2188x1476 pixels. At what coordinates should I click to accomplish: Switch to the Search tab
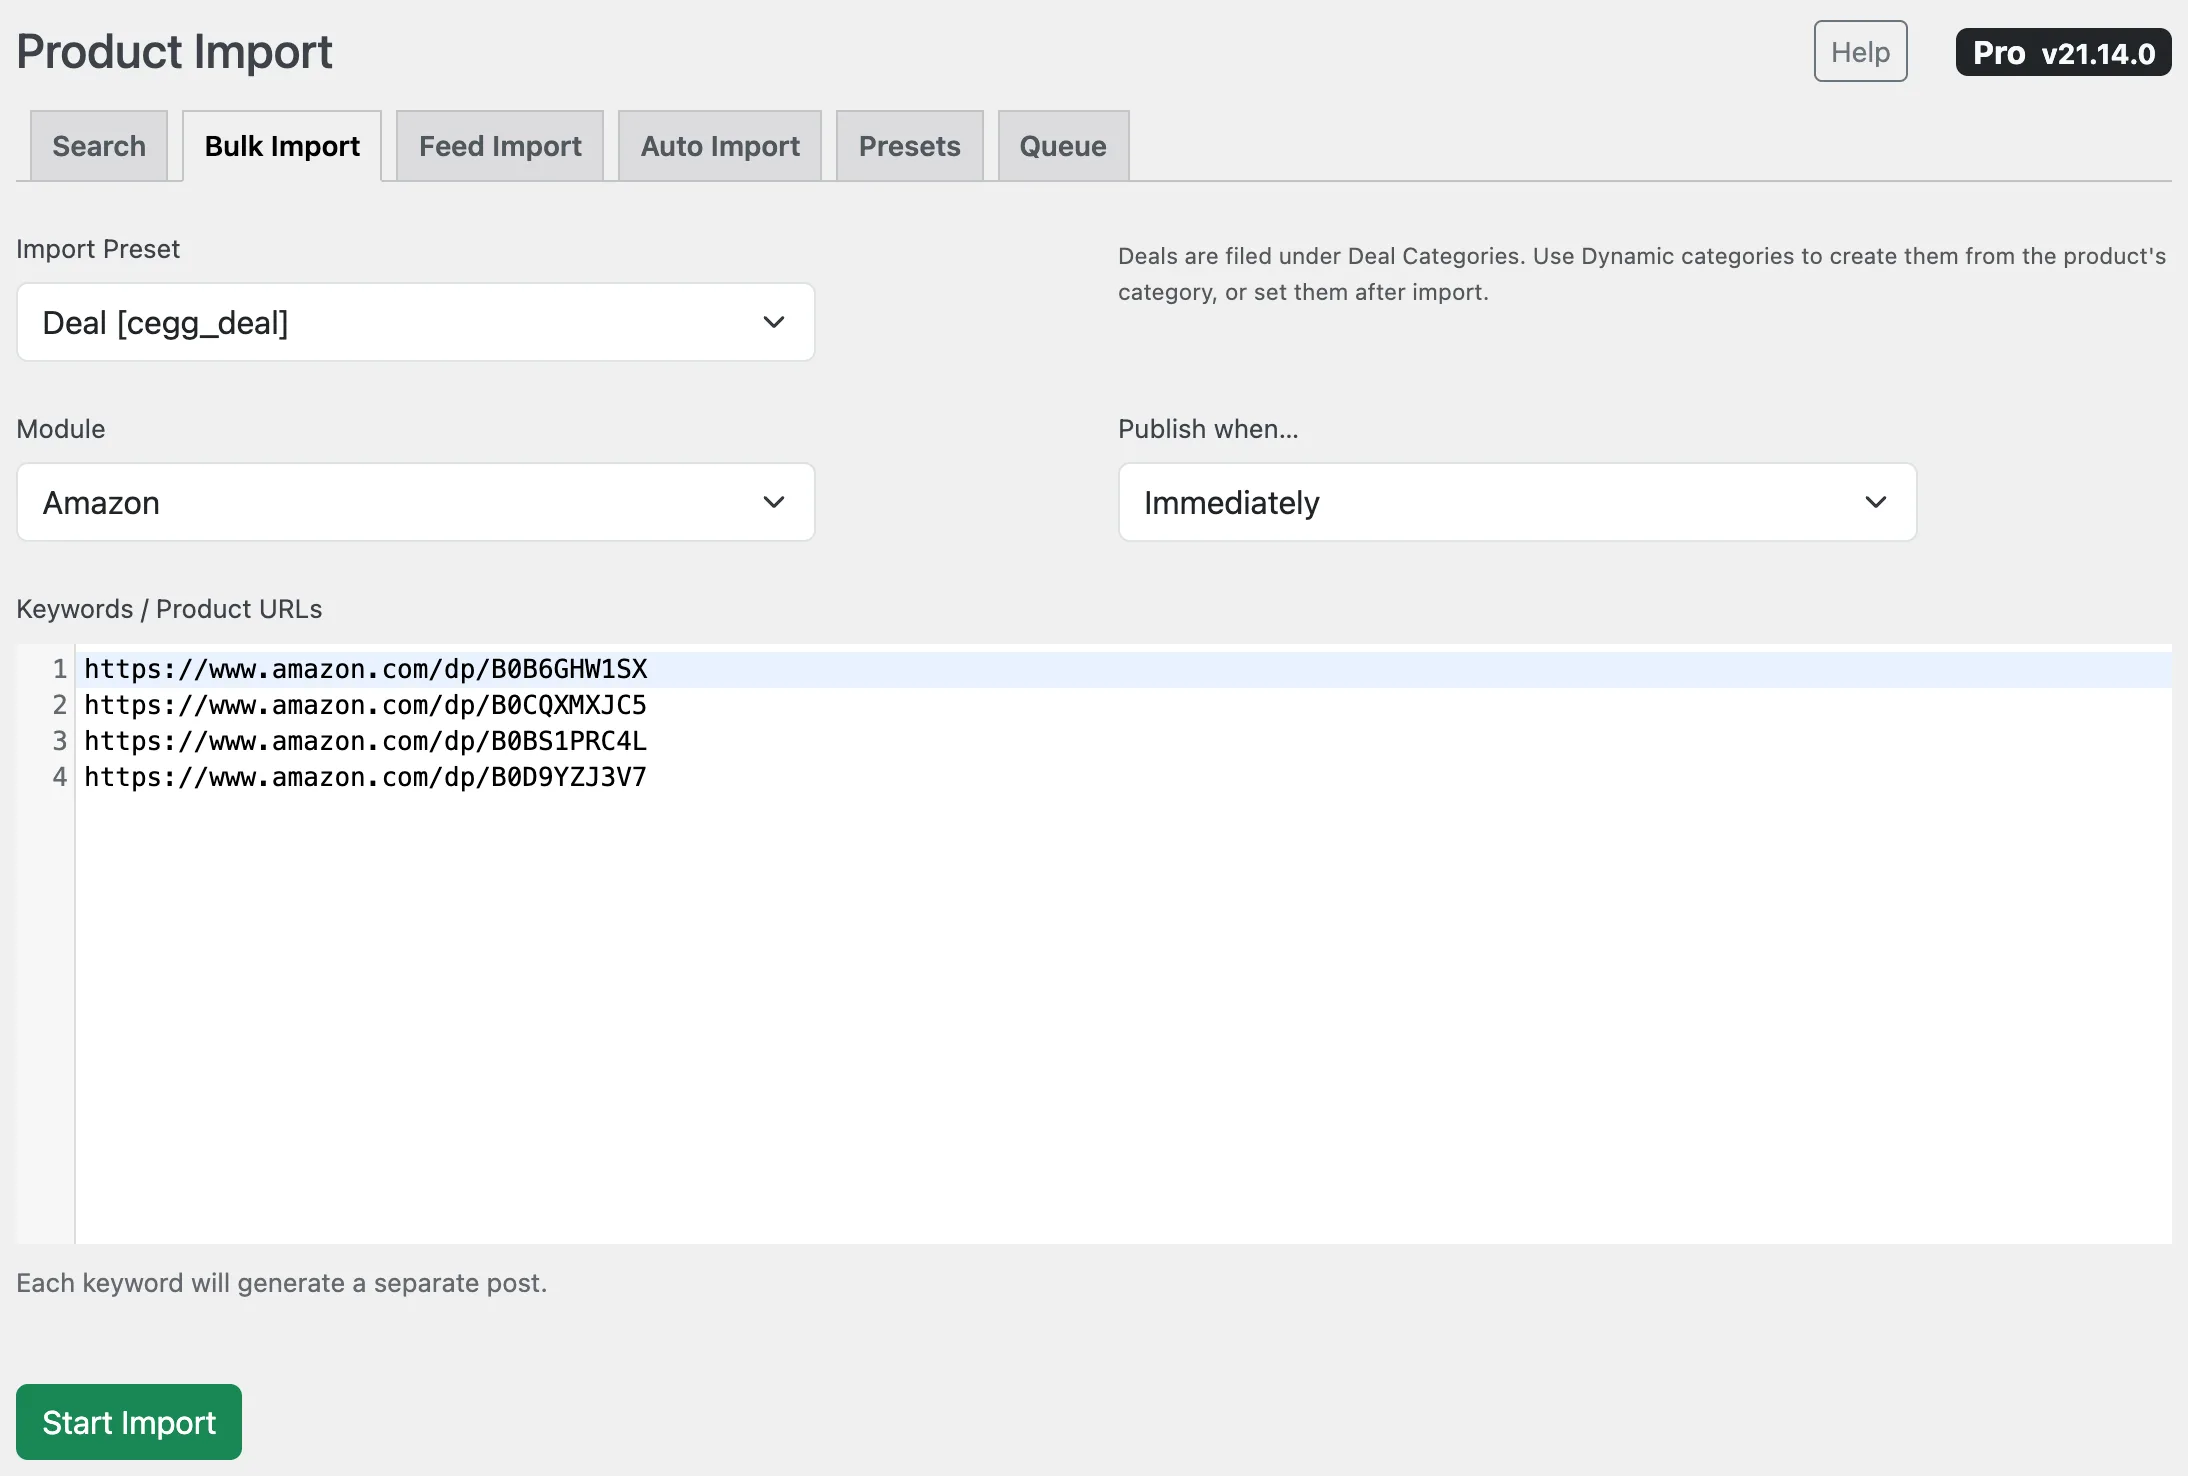(99, 146)
